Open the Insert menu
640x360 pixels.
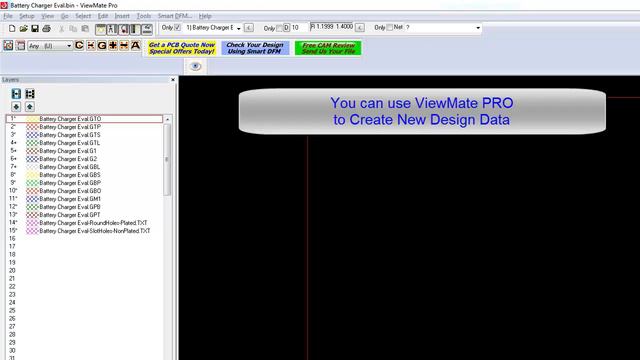pos(122,16)
